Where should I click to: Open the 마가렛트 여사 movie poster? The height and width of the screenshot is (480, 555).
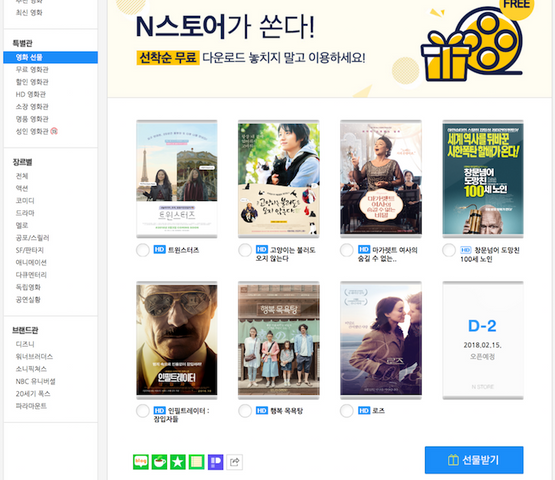[x=381, y=179]
